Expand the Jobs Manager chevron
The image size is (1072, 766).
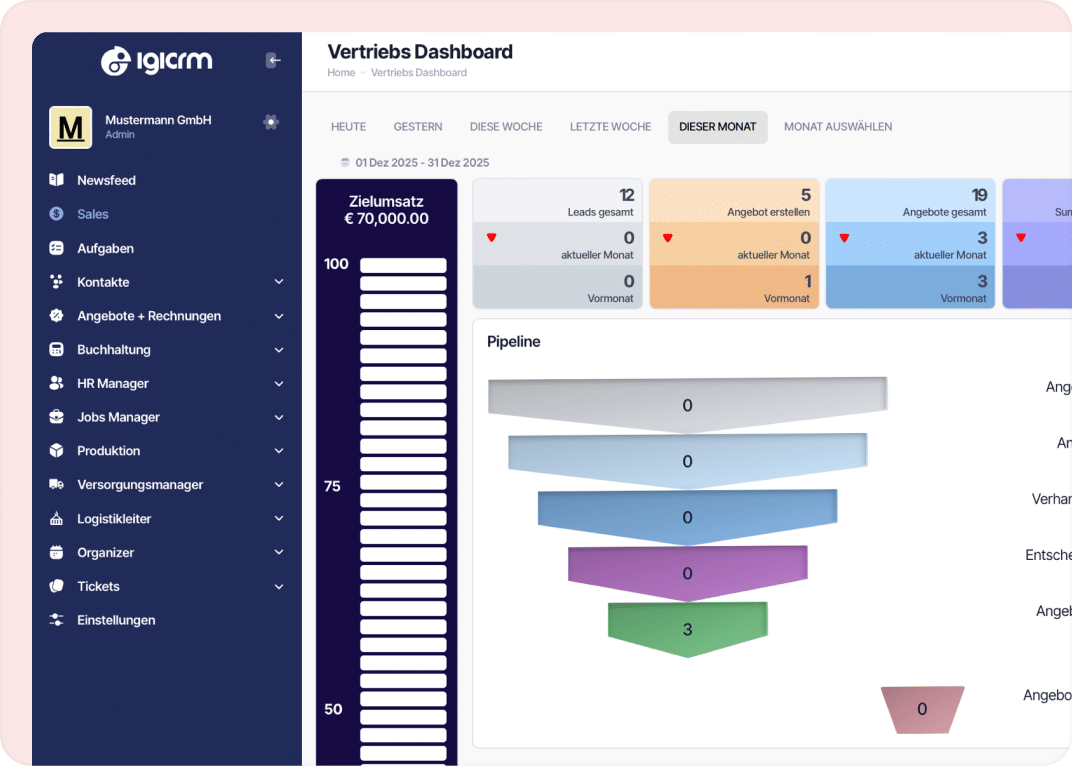[279, 417]
